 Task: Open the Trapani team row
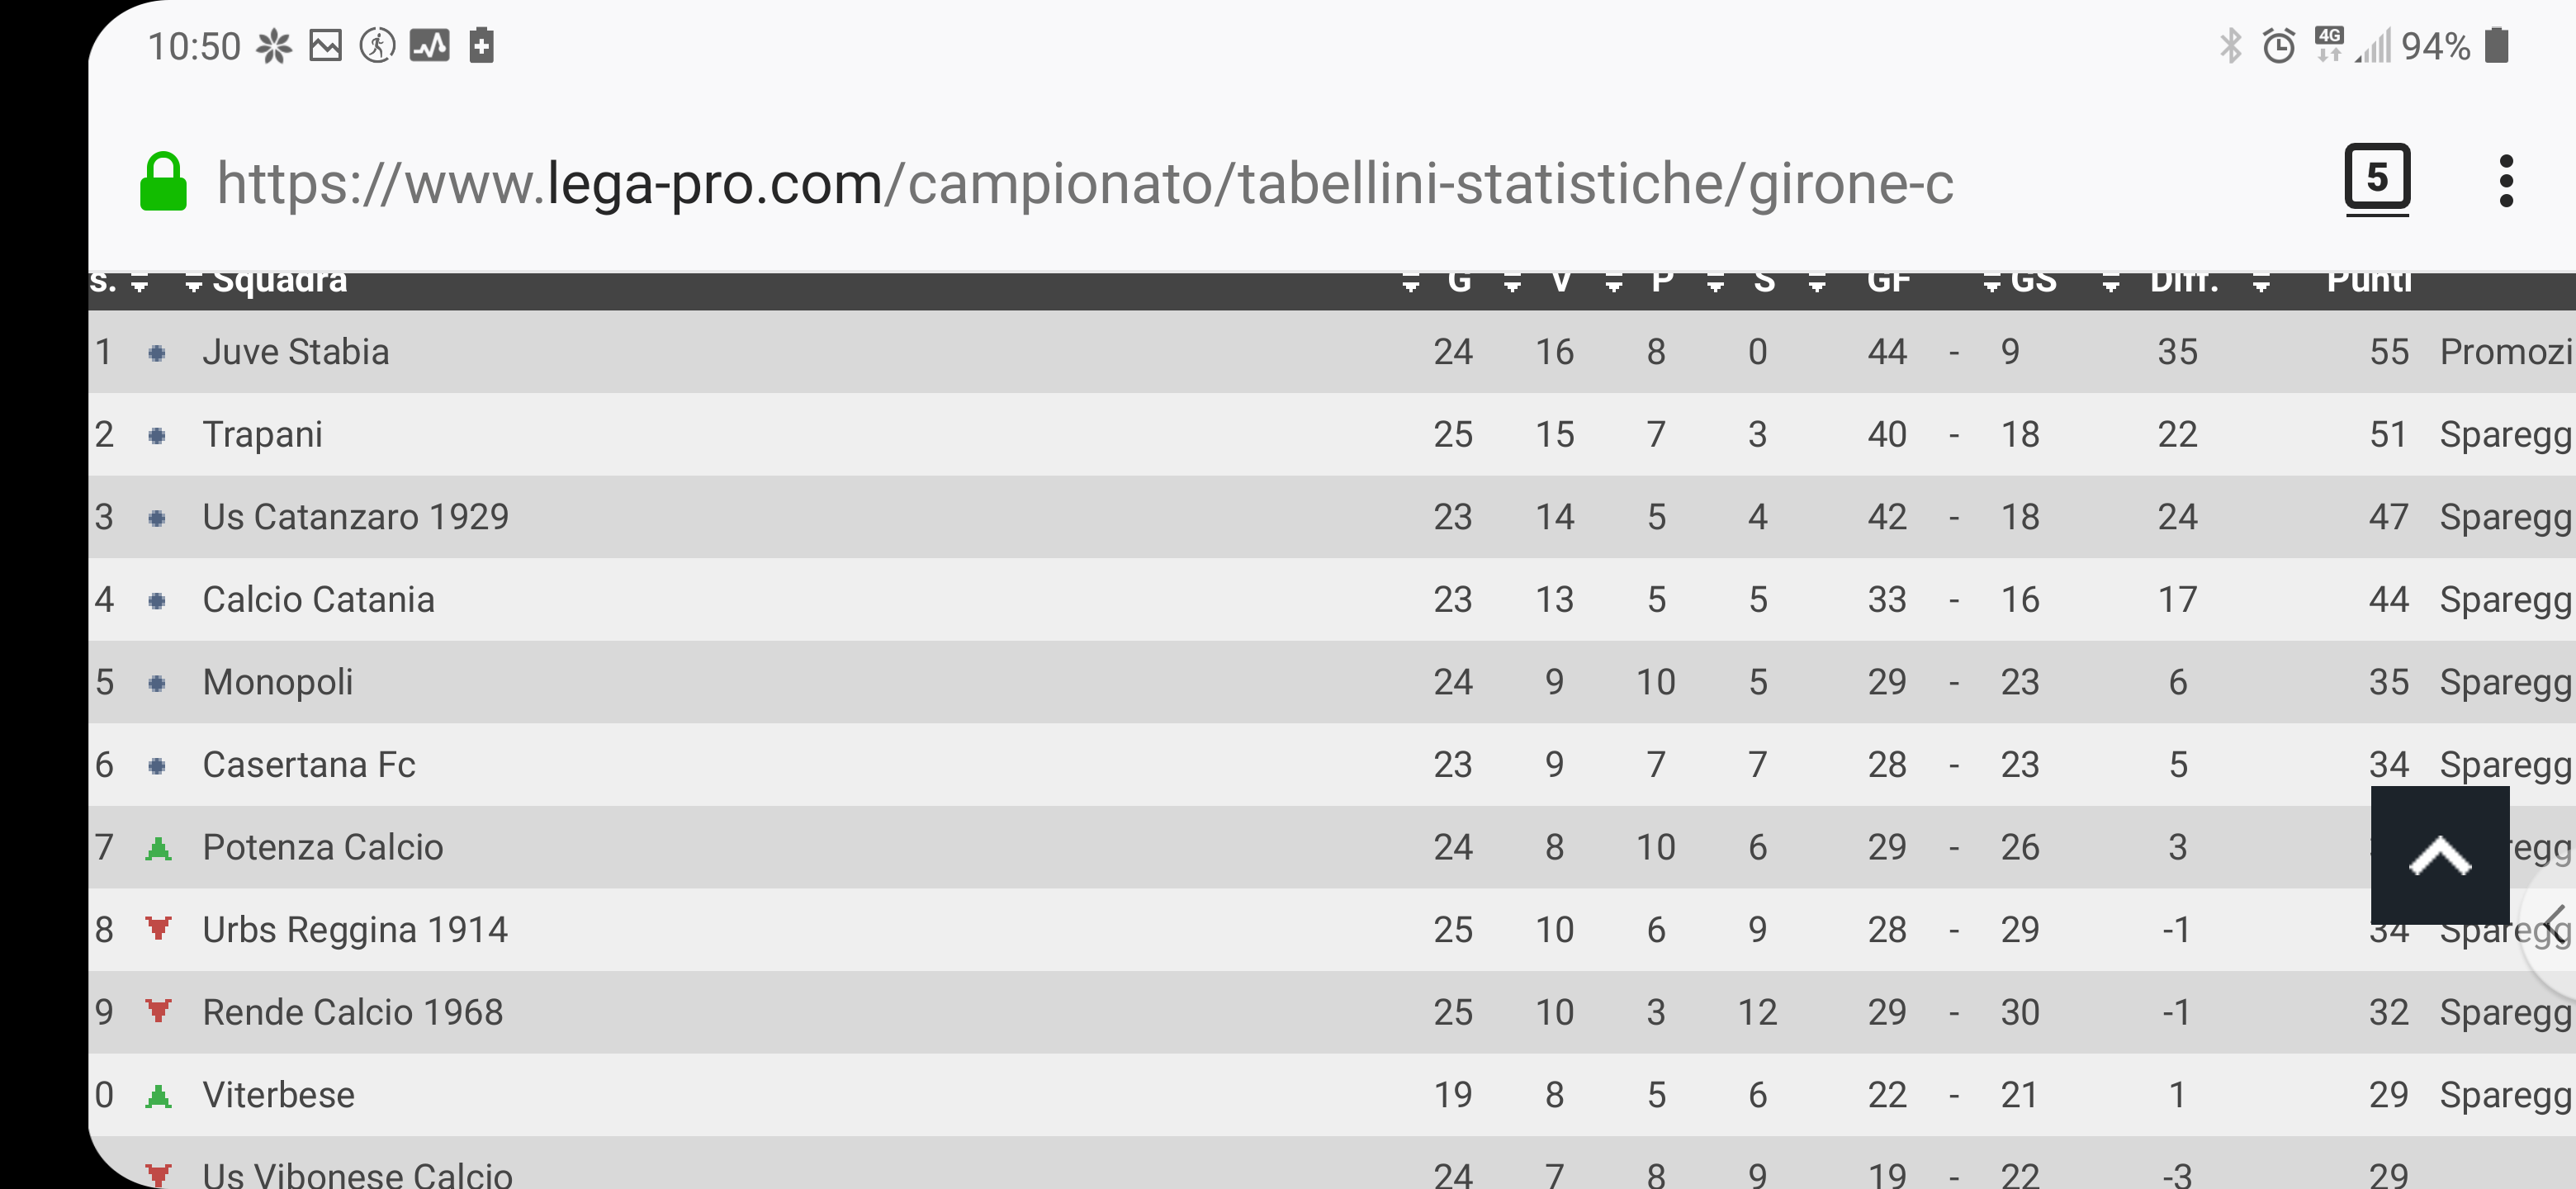pyautogui.click(x=1332, y=434)
